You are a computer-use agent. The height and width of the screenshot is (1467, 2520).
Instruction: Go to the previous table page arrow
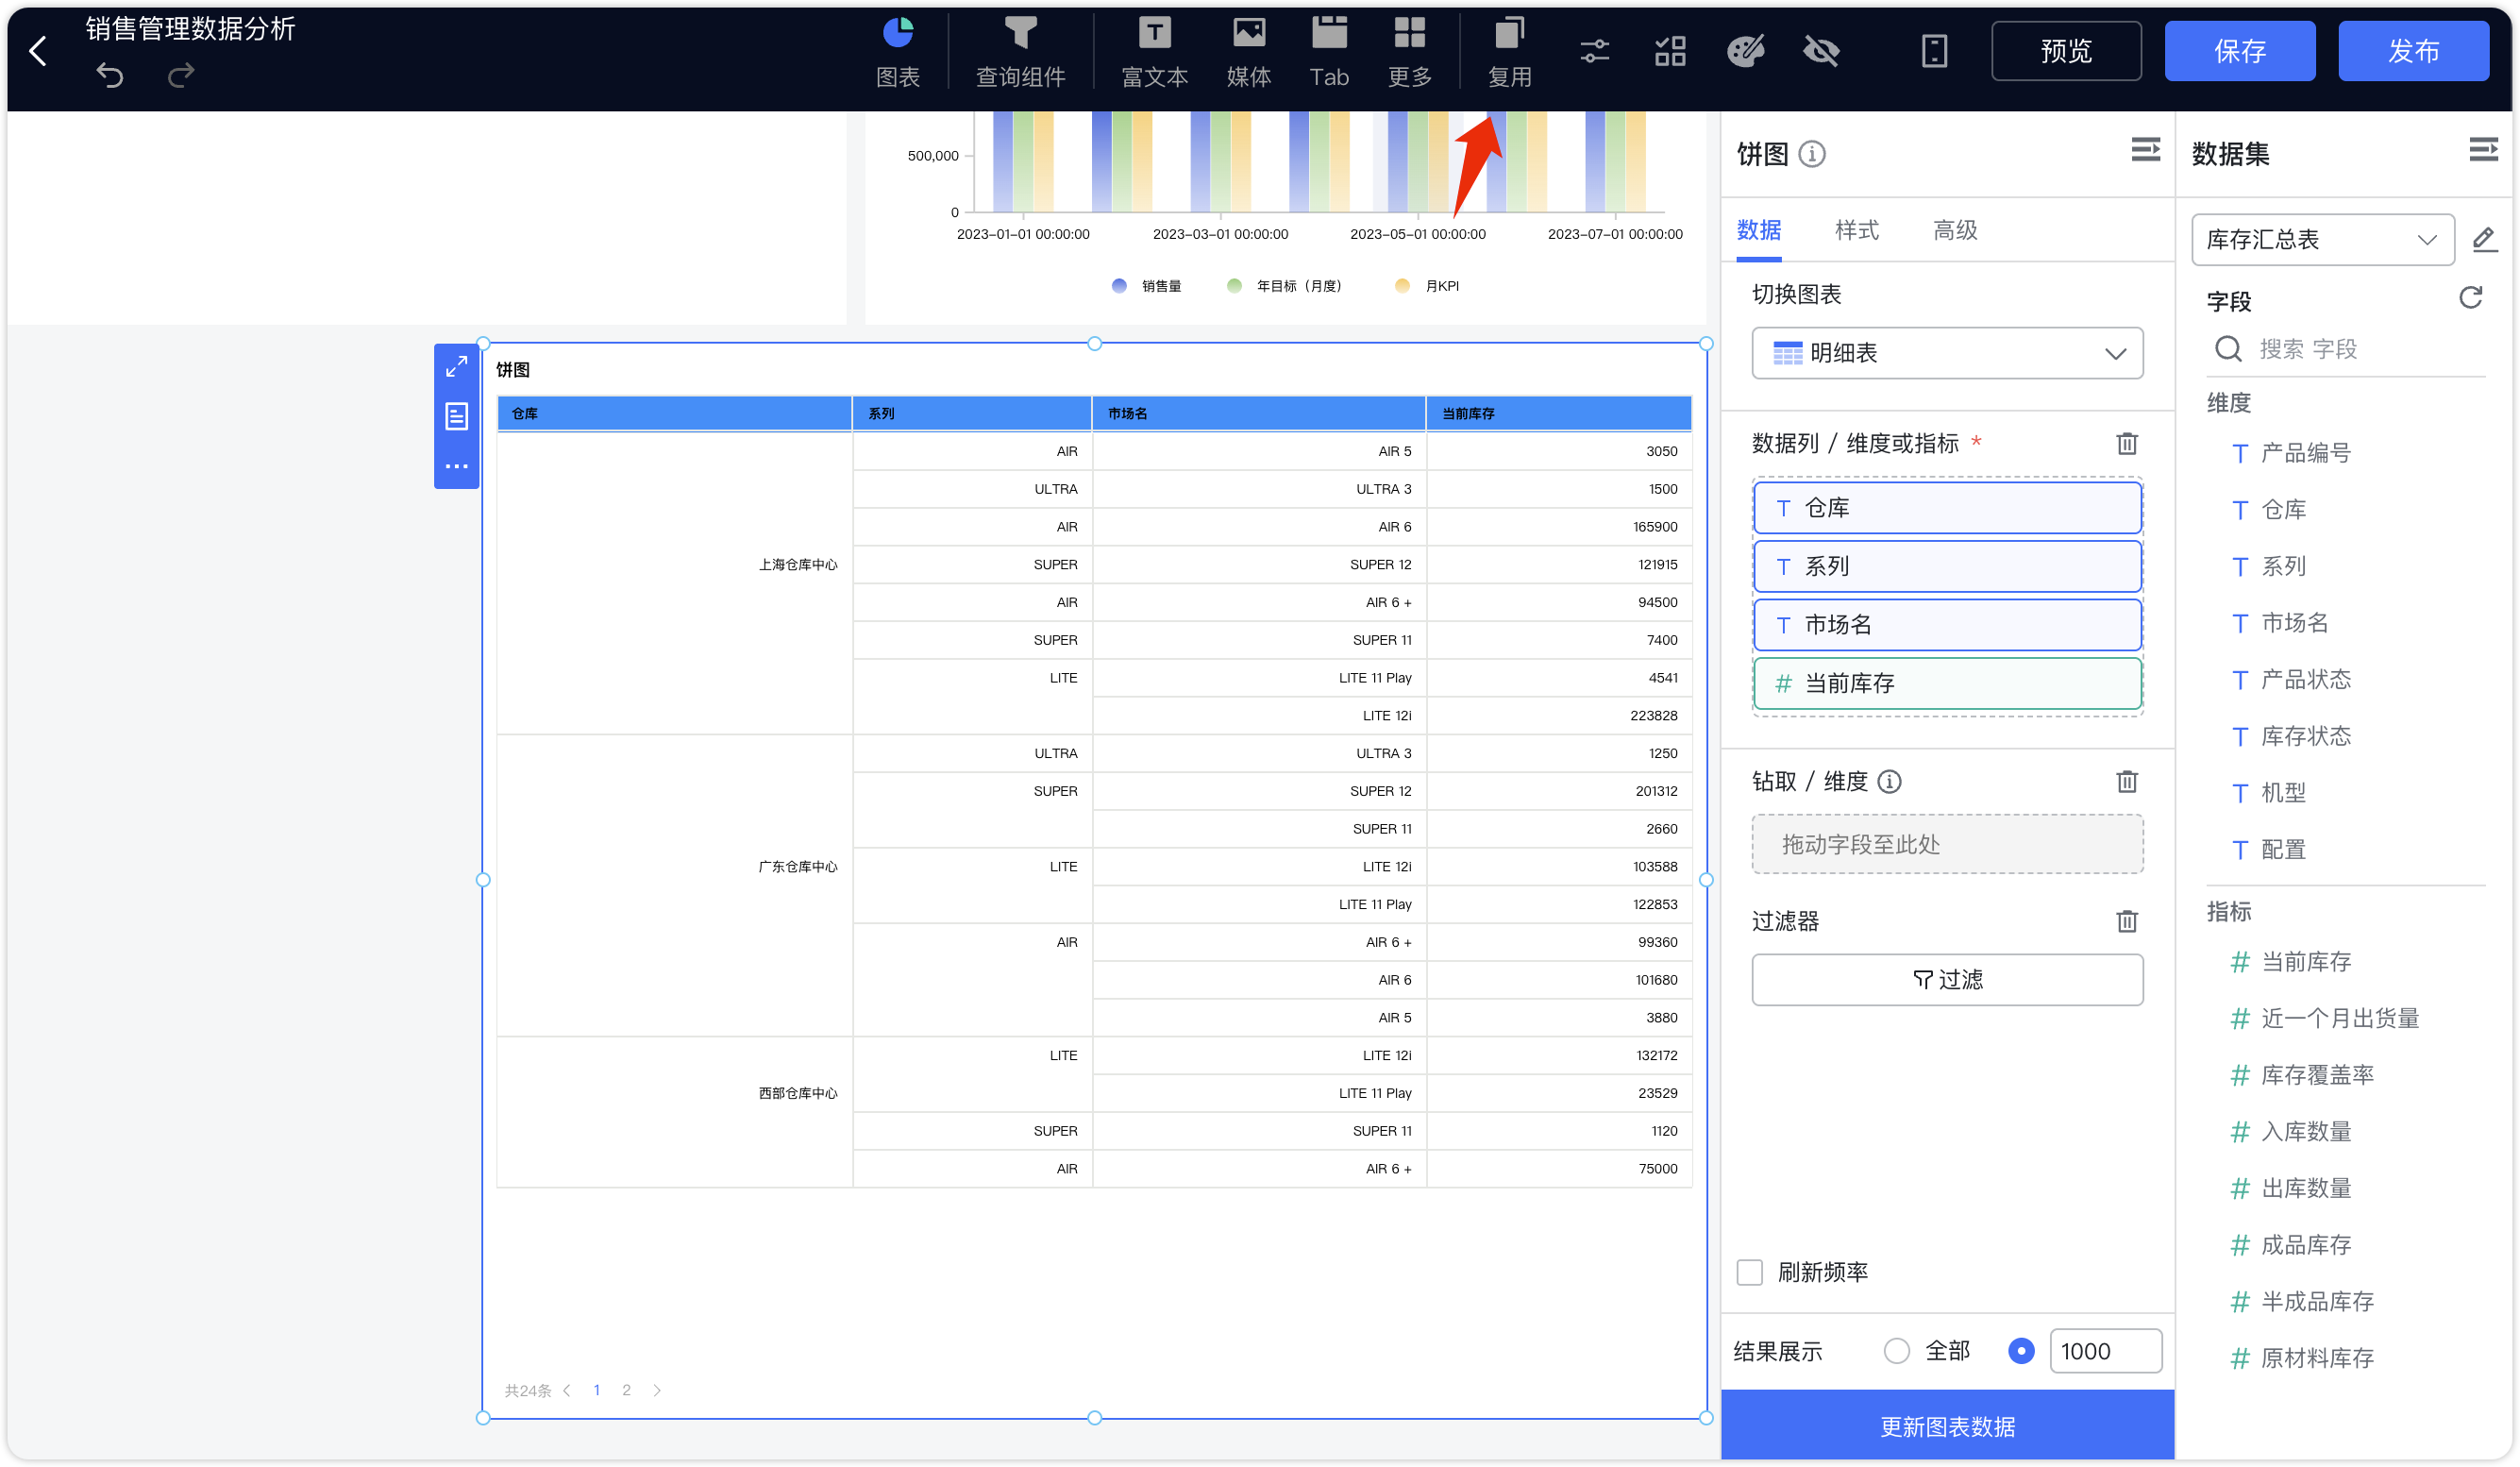(567, 1390)
